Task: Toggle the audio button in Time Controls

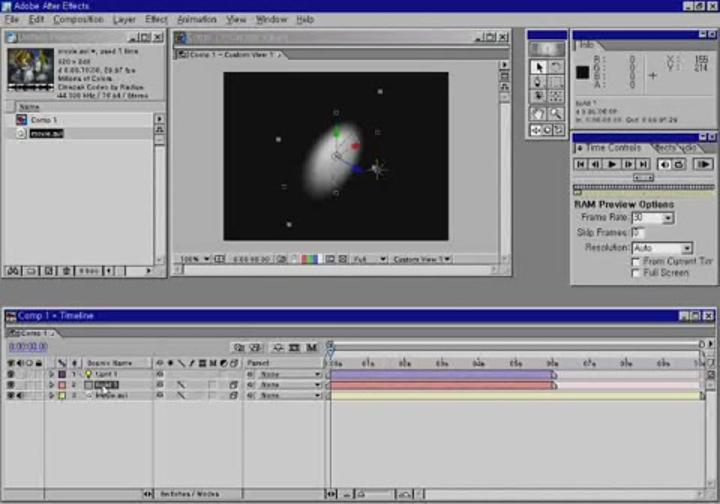Action: [664, 164]
